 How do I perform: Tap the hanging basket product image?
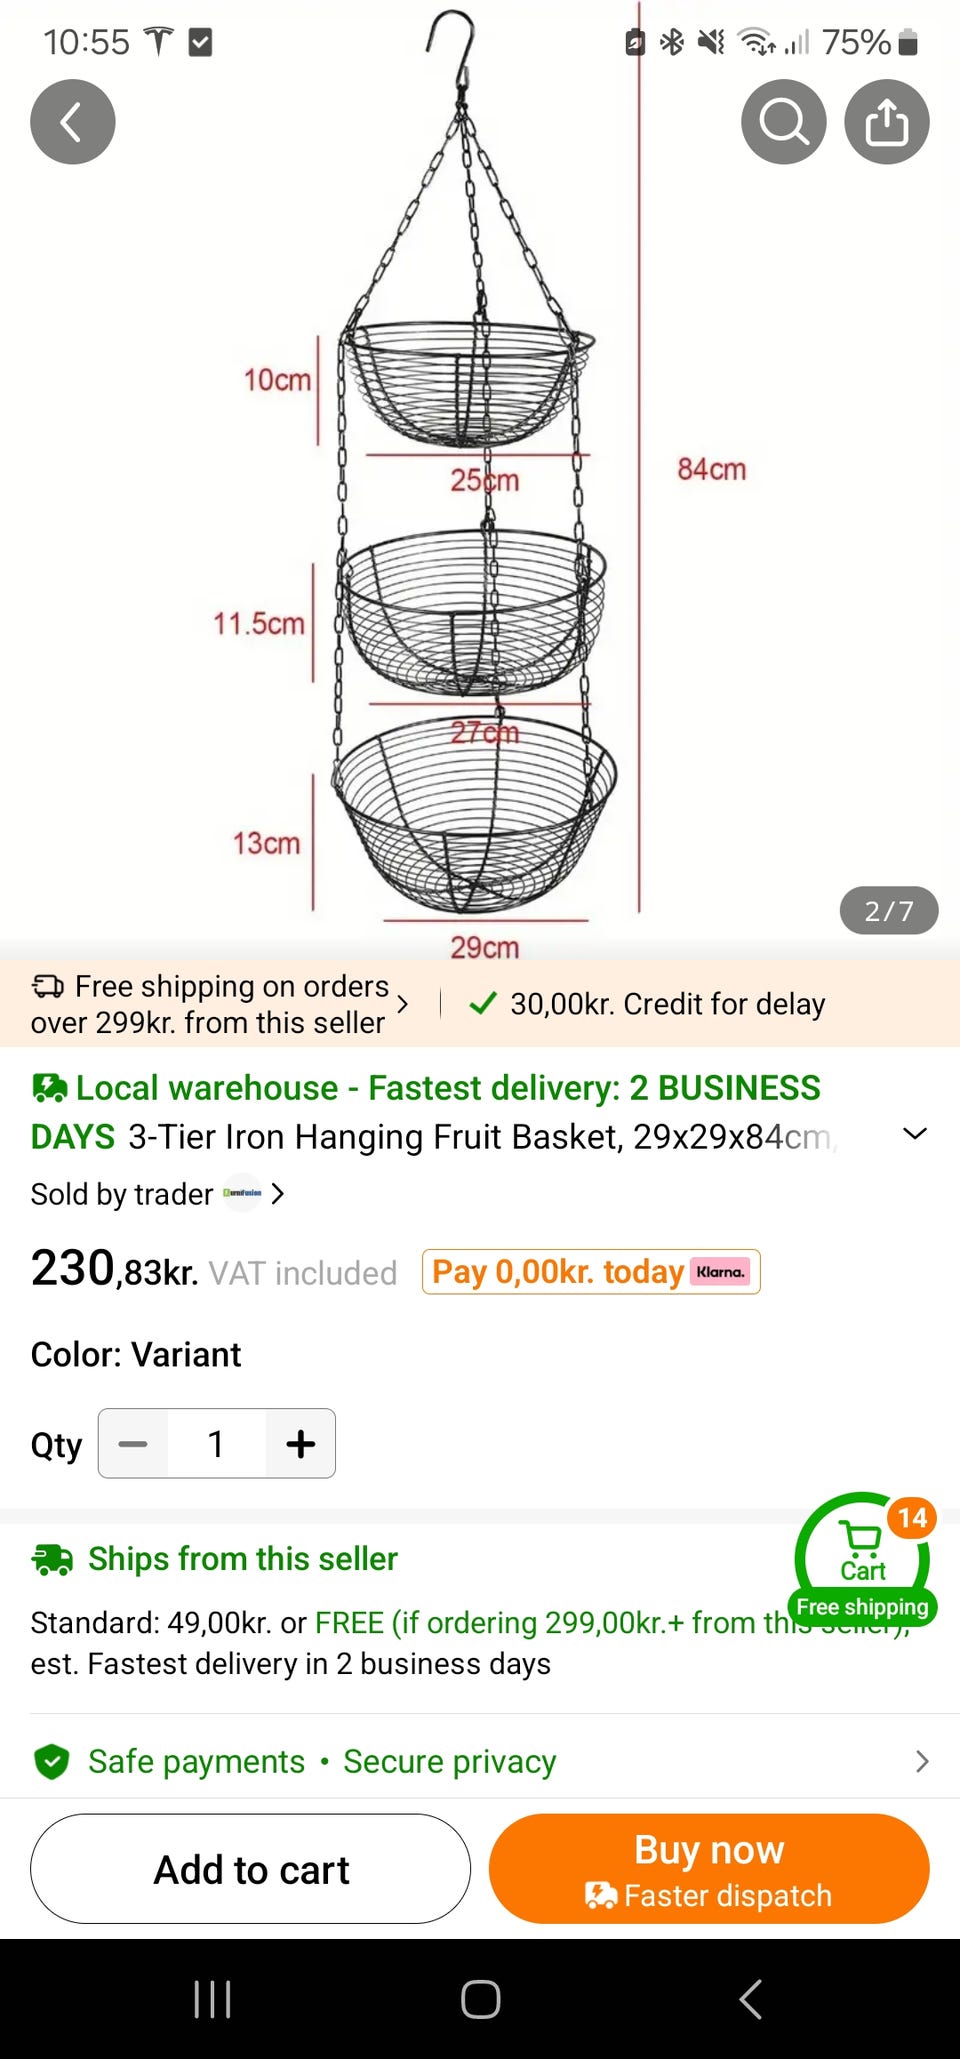click(475, 550)
